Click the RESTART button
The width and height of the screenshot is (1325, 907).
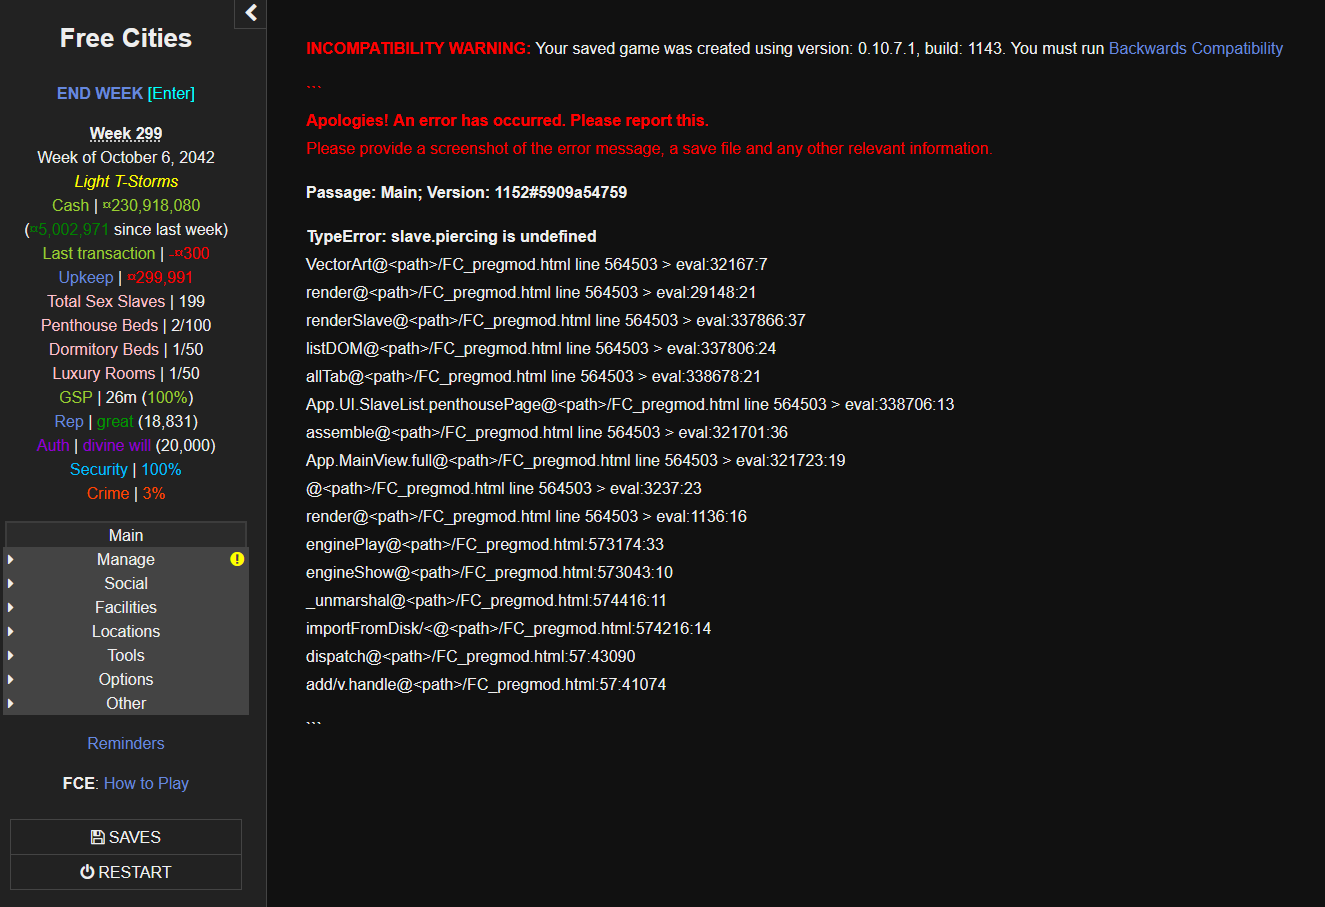pyautogui.click(x=126, y=872)
